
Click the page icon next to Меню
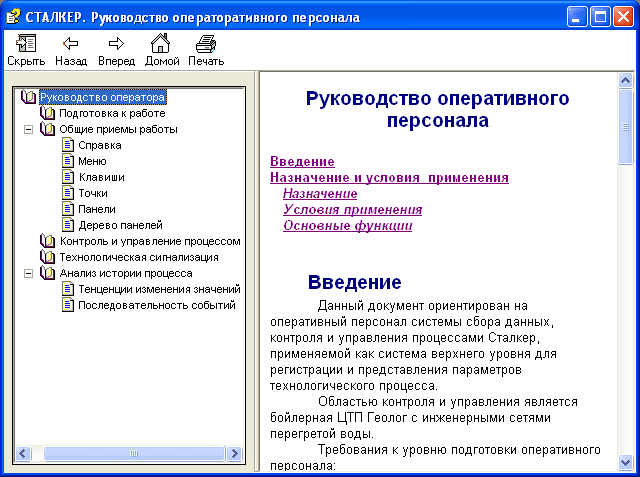coord(68,161)
